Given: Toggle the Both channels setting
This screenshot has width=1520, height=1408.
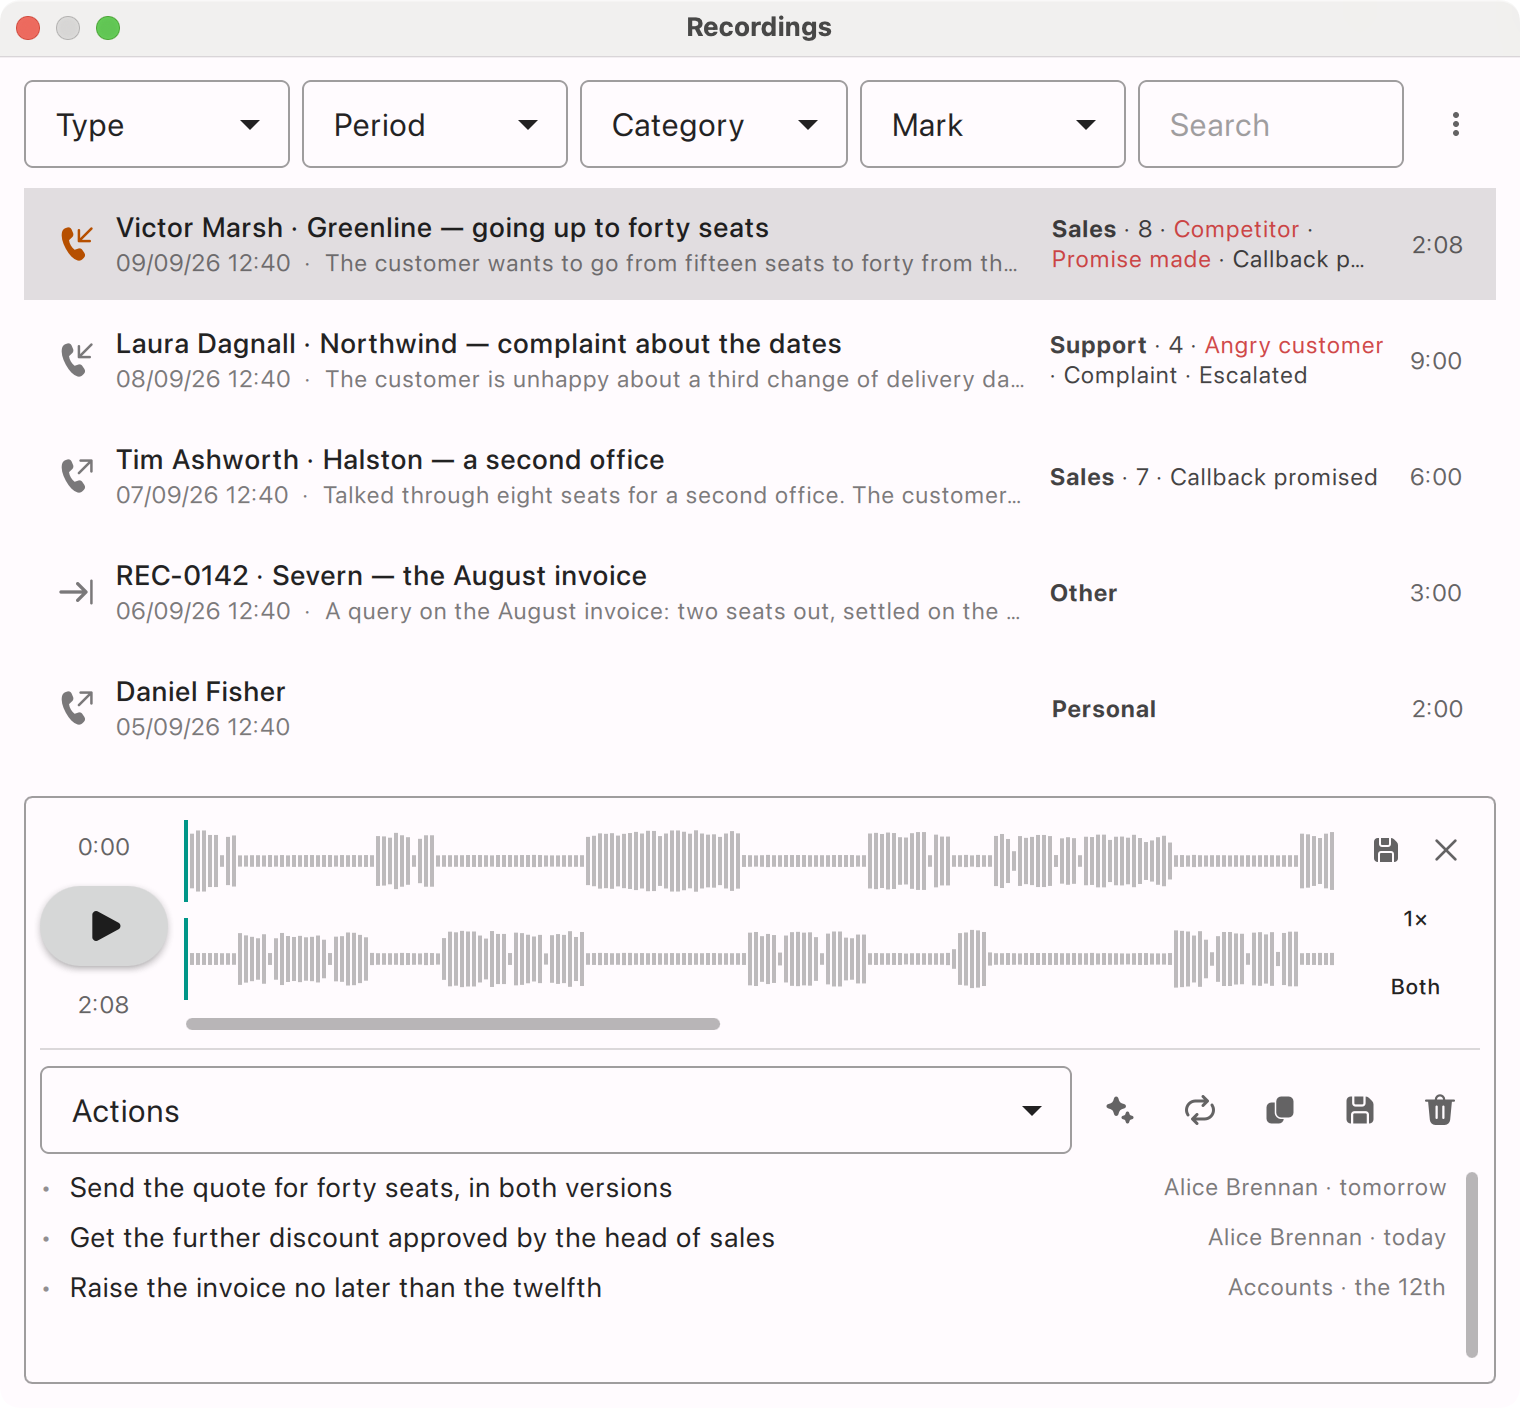Looking at the screenshot, I should click(x=1415, y=987).
